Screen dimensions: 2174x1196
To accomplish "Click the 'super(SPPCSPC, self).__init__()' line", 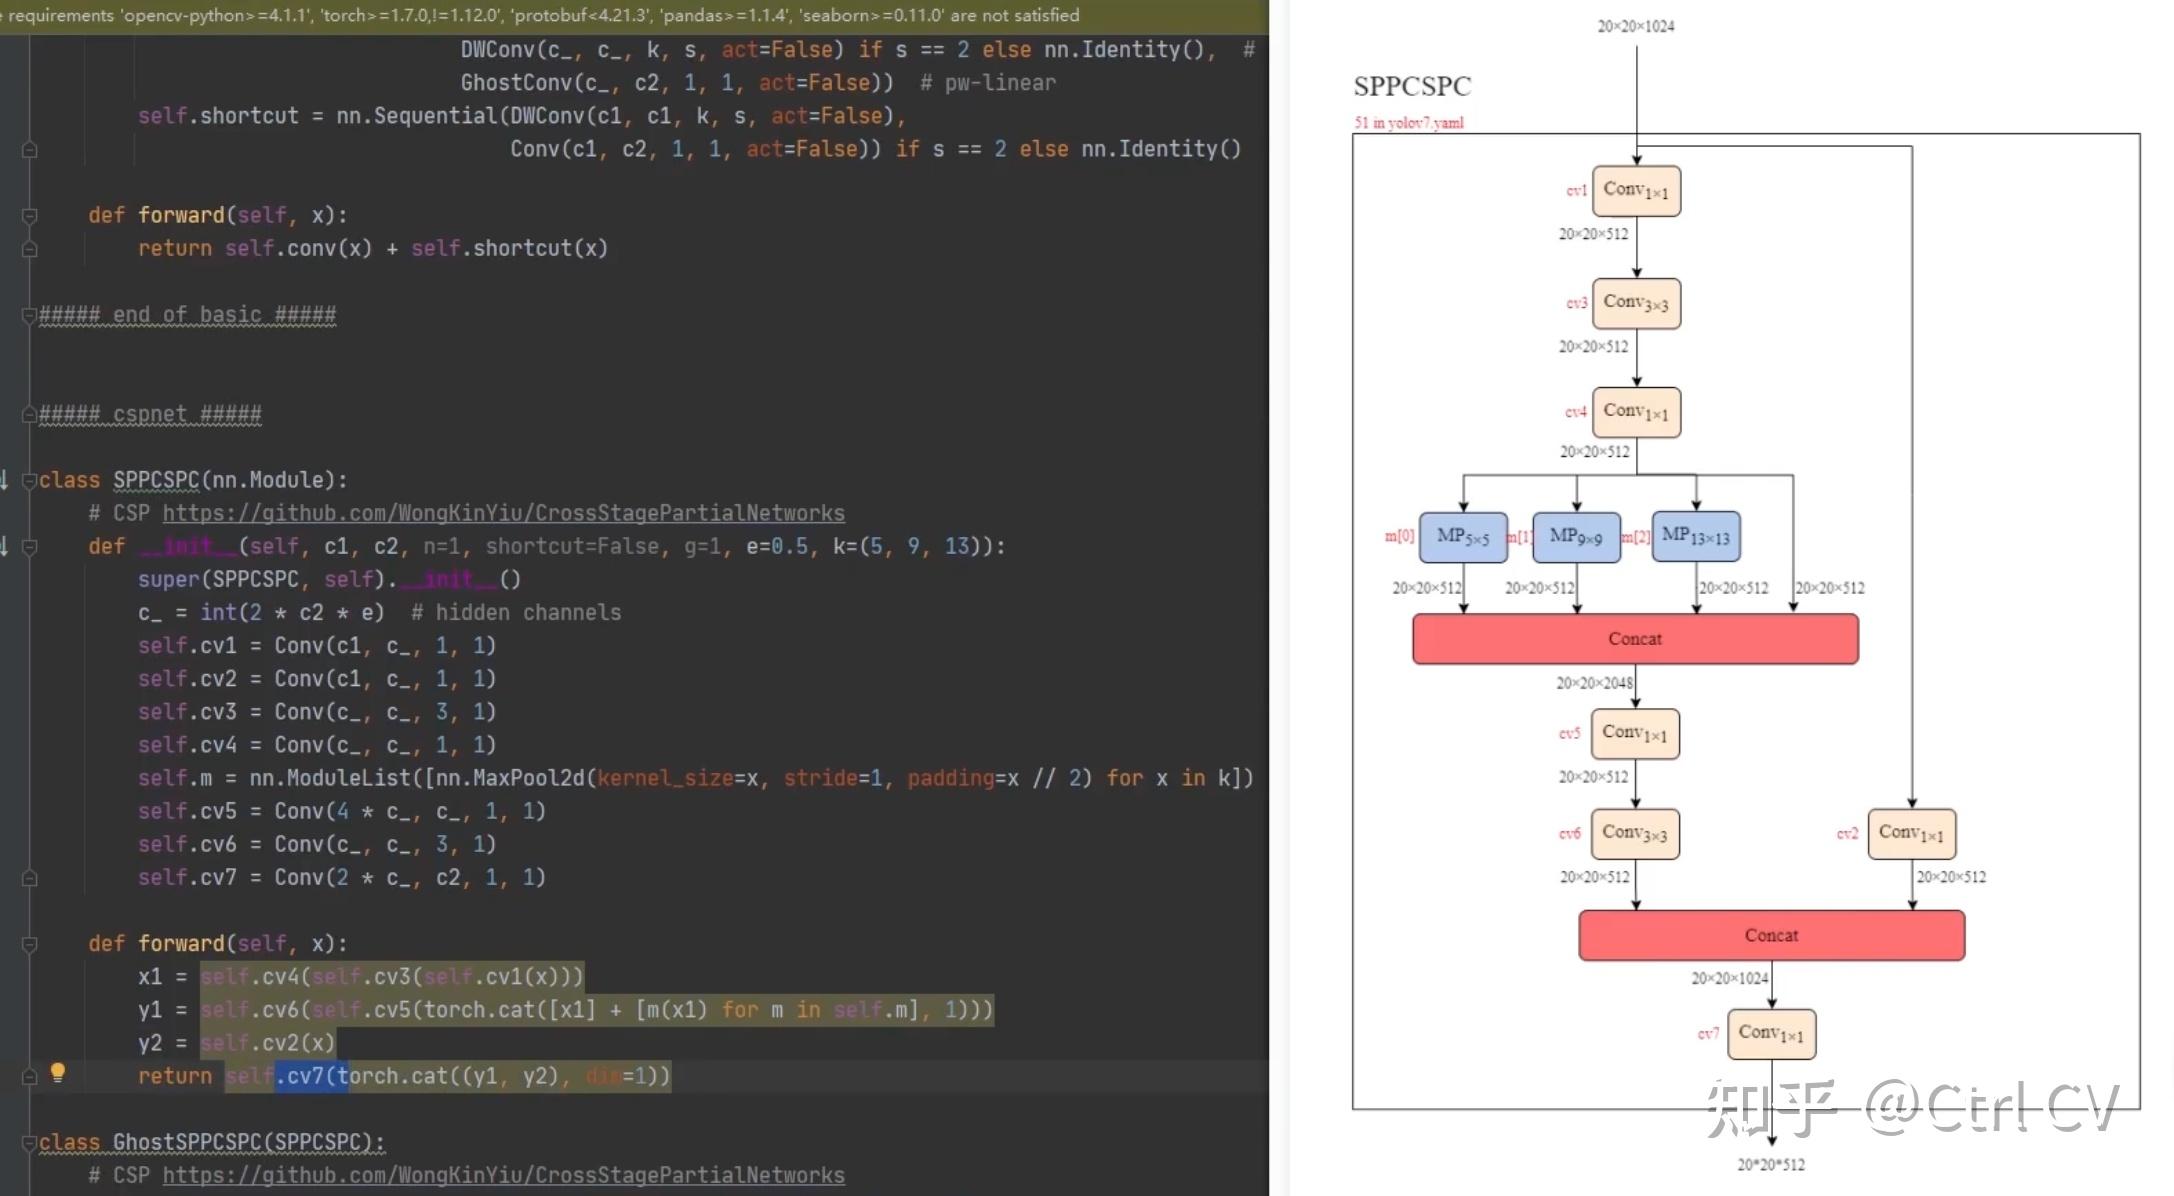I will (x=330, y=580).
